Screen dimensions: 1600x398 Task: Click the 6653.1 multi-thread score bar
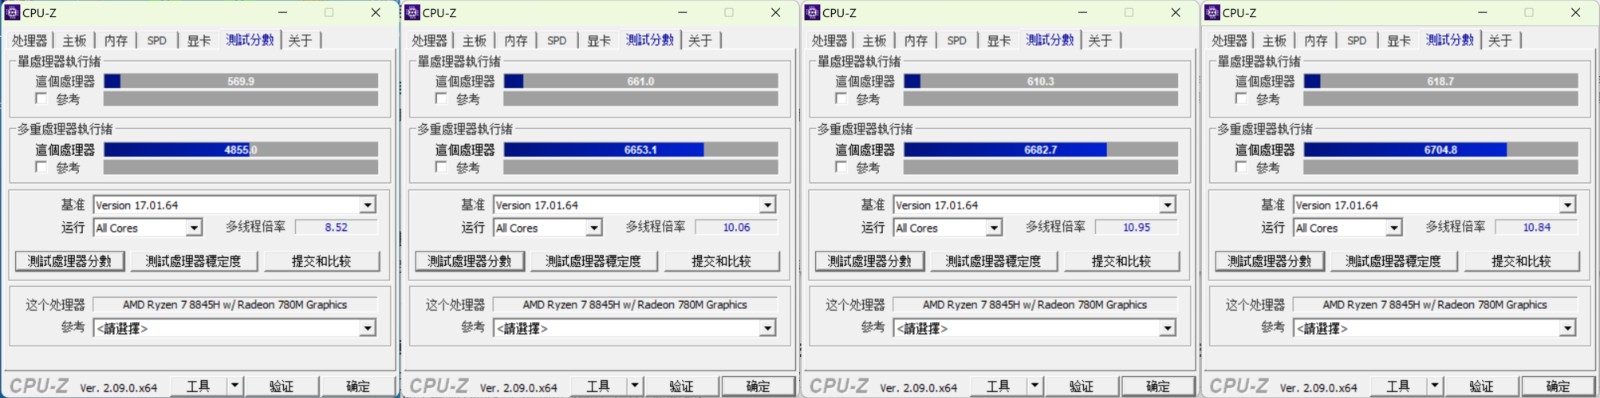(641, 149)
